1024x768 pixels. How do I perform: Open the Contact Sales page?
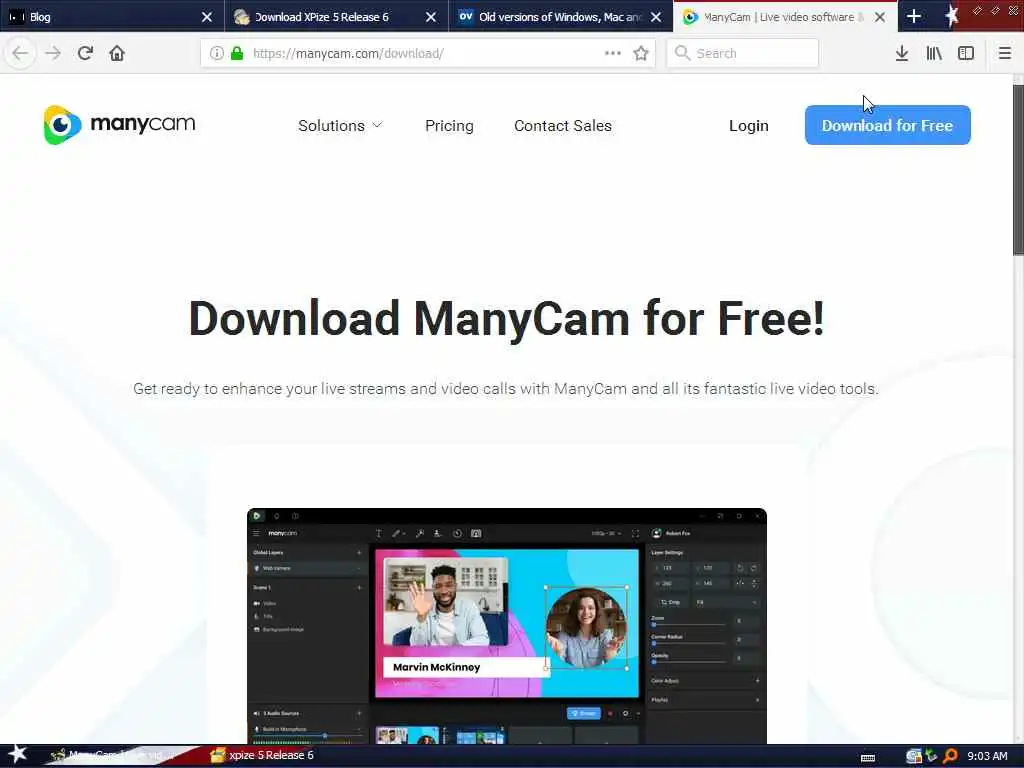click(563, 125)
